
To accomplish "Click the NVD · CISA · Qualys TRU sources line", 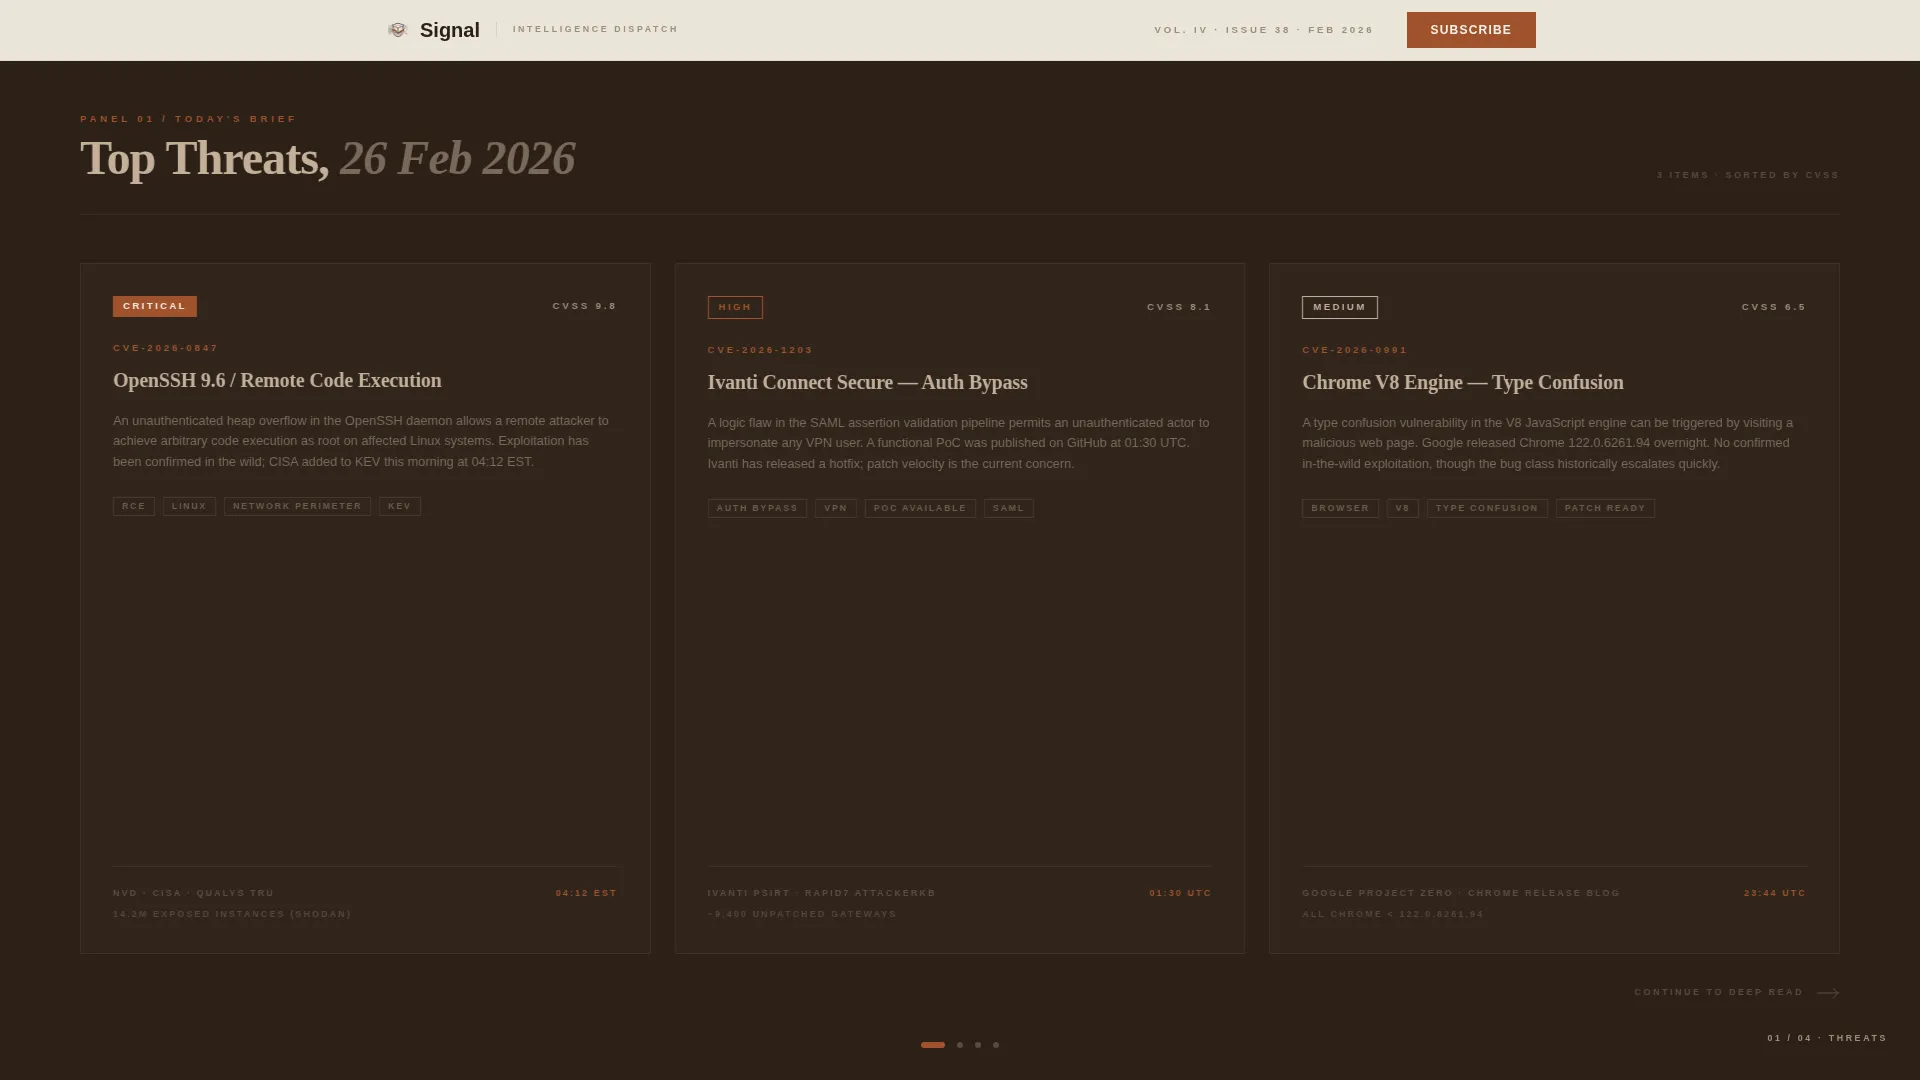I will pos(193,893).
